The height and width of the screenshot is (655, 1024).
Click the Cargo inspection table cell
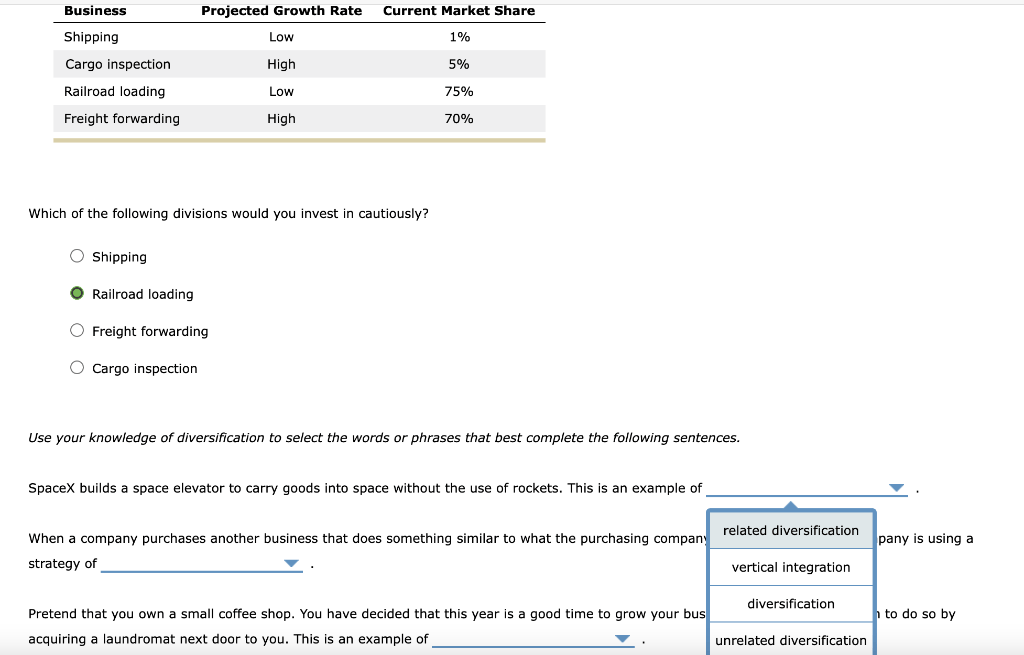click(x=118, y=64)
